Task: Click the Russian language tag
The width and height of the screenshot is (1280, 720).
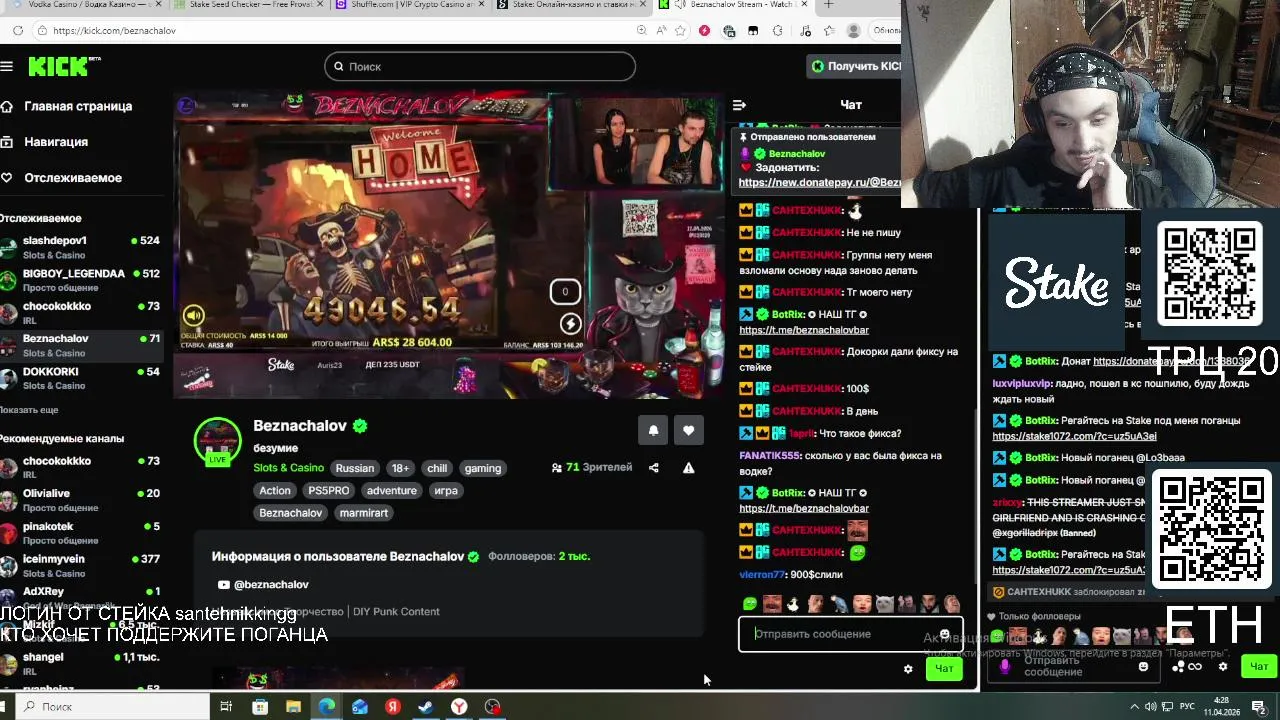Action: tap(355, 468)
